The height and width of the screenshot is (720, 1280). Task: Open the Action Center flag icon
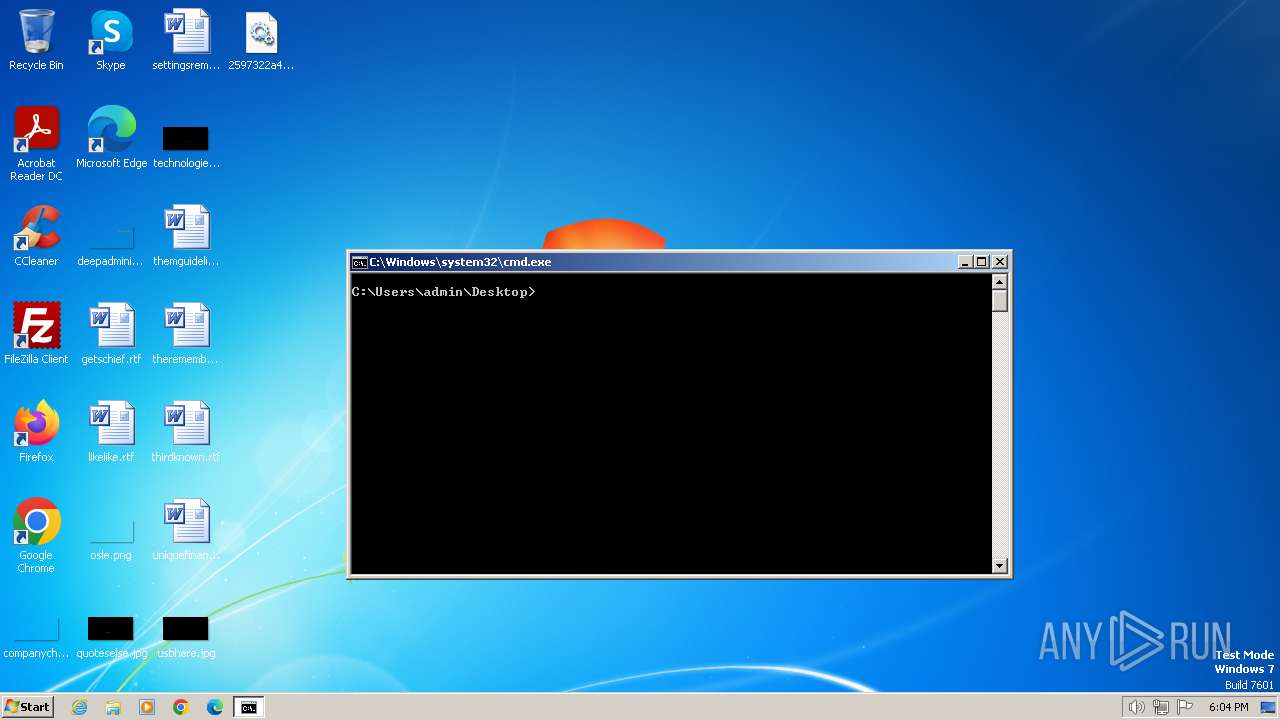(1186, 707)
